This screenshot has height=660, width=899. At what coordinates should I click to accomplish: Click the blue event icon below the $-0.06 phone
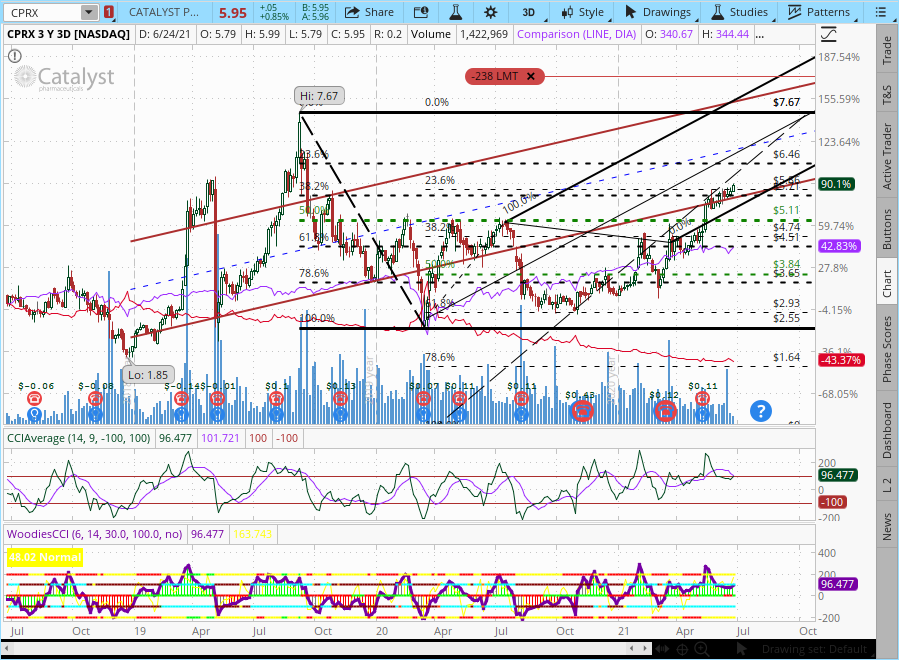34,413
